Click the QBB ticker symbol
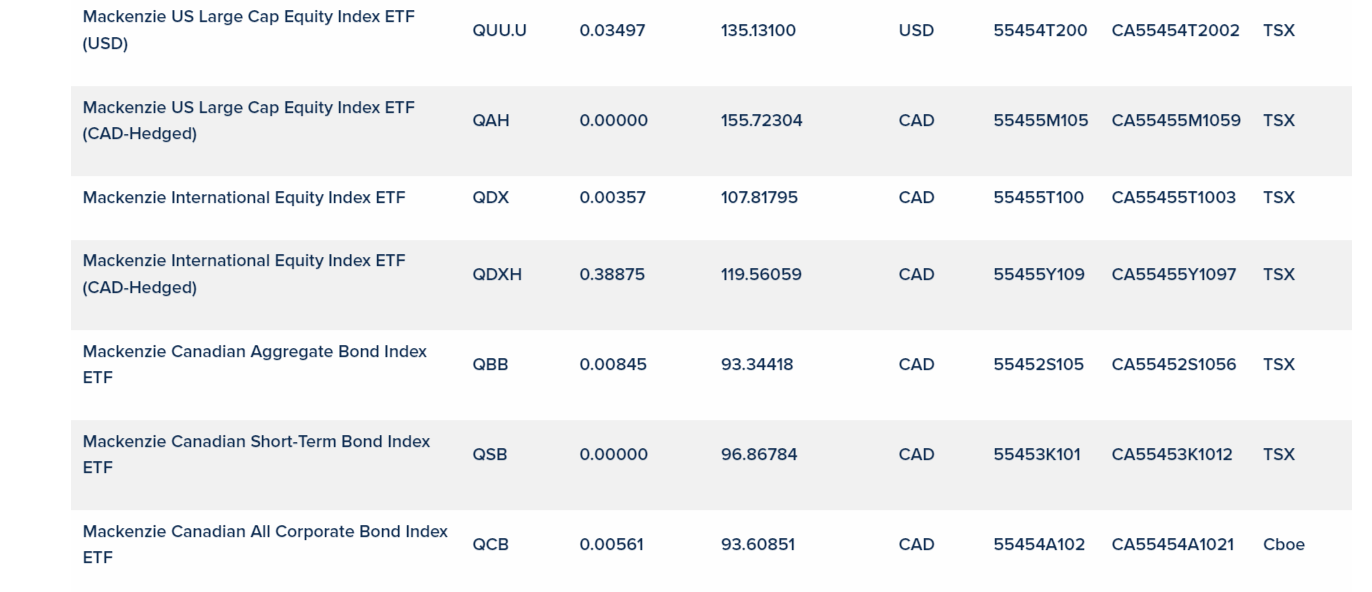Screen dimensions: 1372x592 click(490, 365)
